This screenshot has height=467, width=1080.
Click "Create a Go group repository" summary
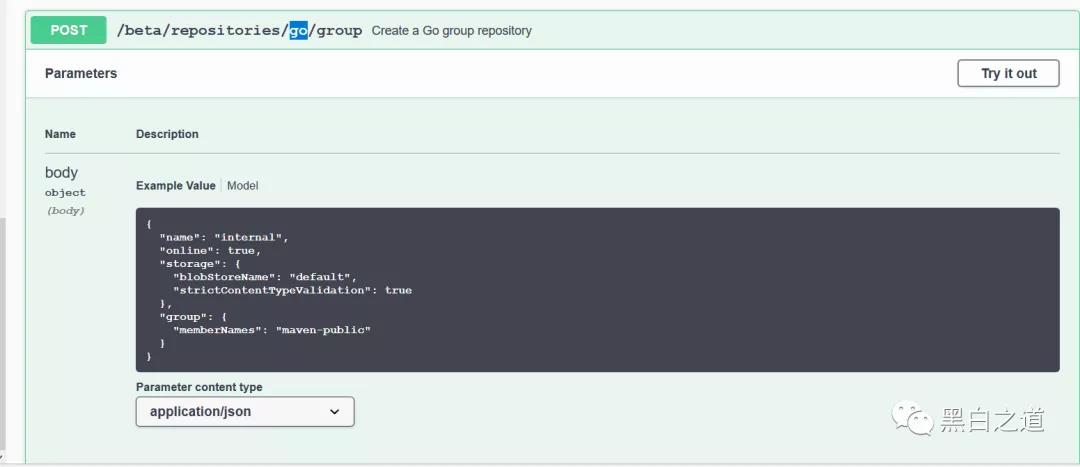[452, 31]
